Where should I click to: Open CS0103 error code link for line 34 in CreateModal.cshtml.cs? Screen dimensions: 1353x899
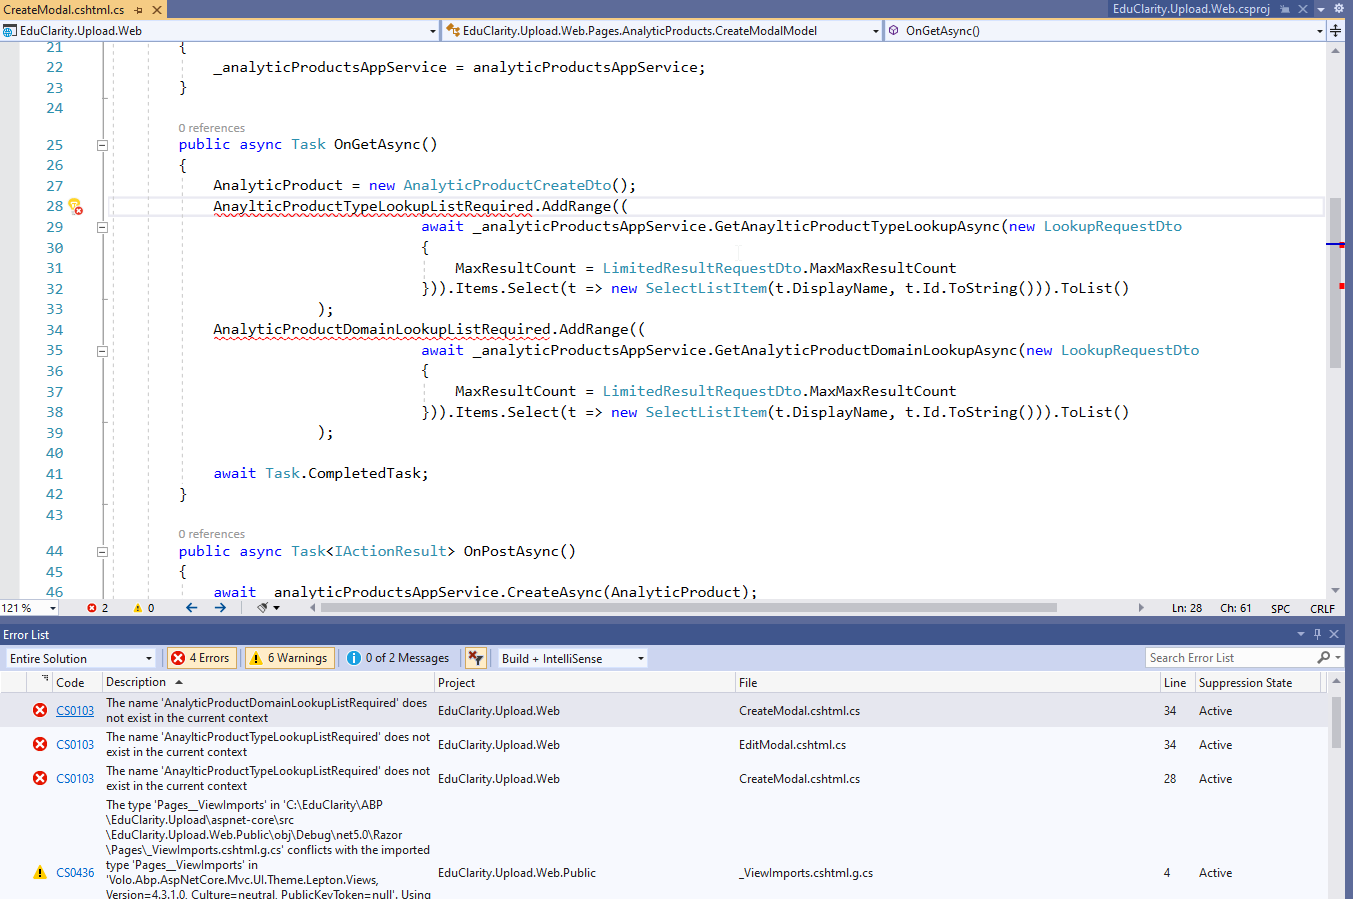(75, 711)
